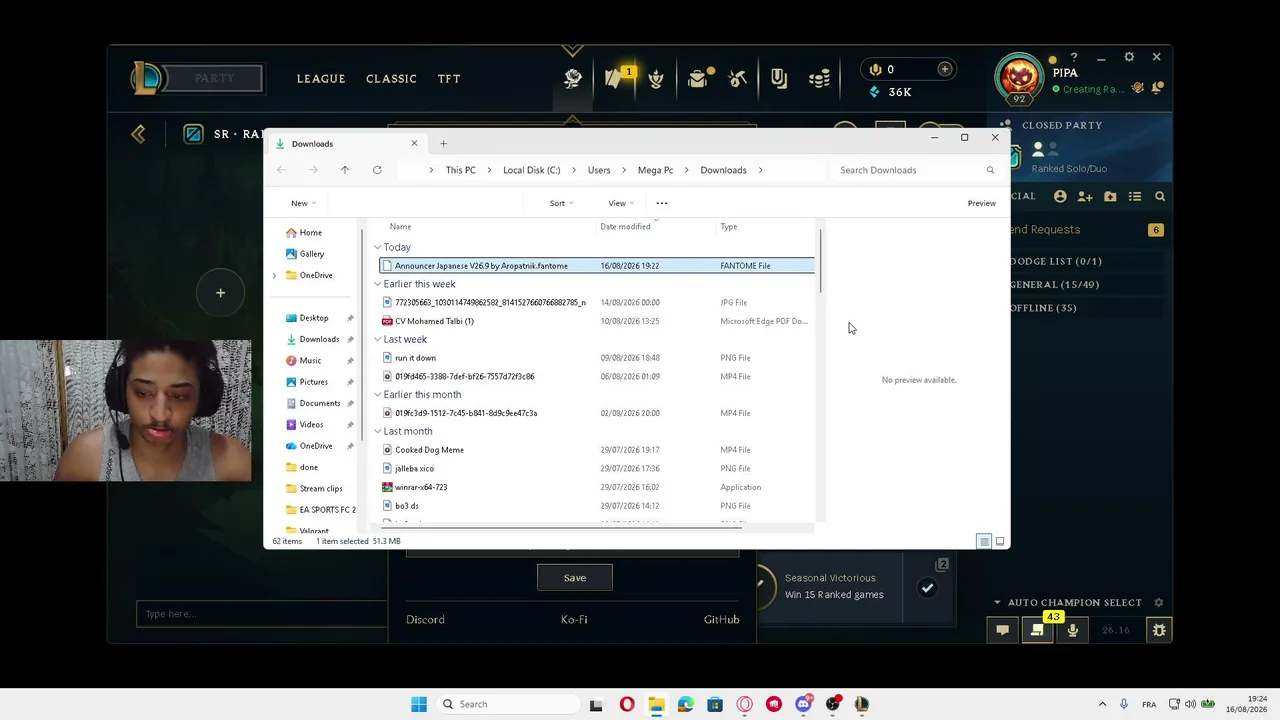This screenshot has width=1280, height=720.
Task: Go up one folder level
Action: [x=345, y=170]
